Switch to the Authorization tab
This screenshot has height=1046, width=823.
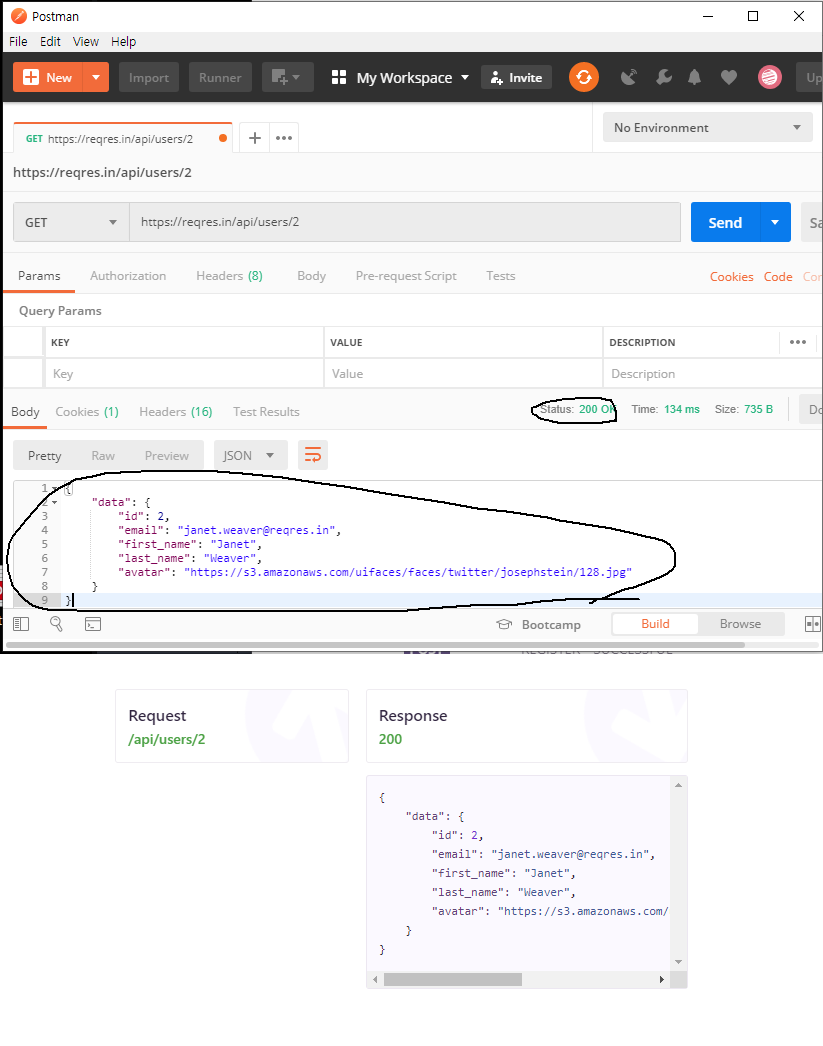point(128,276)
